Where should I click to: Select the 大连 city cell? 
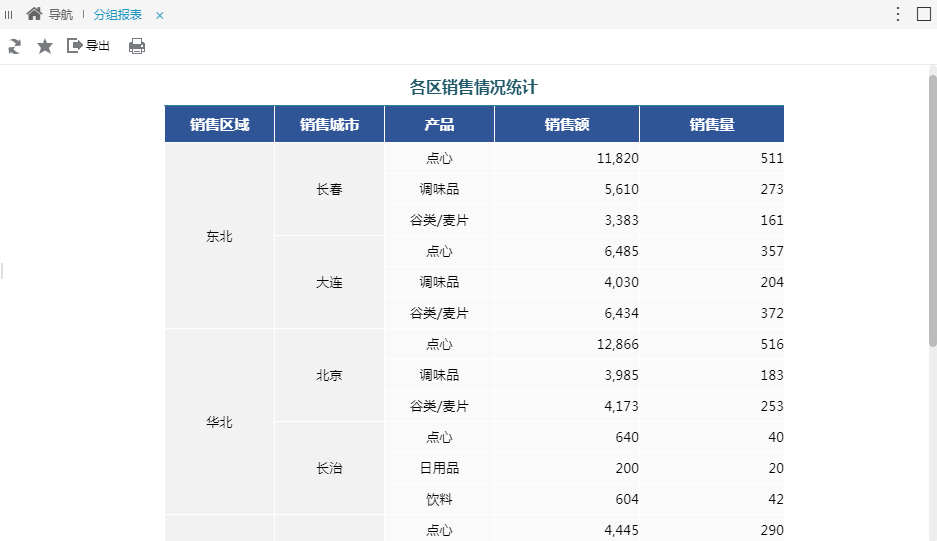[x=329, y=282]
